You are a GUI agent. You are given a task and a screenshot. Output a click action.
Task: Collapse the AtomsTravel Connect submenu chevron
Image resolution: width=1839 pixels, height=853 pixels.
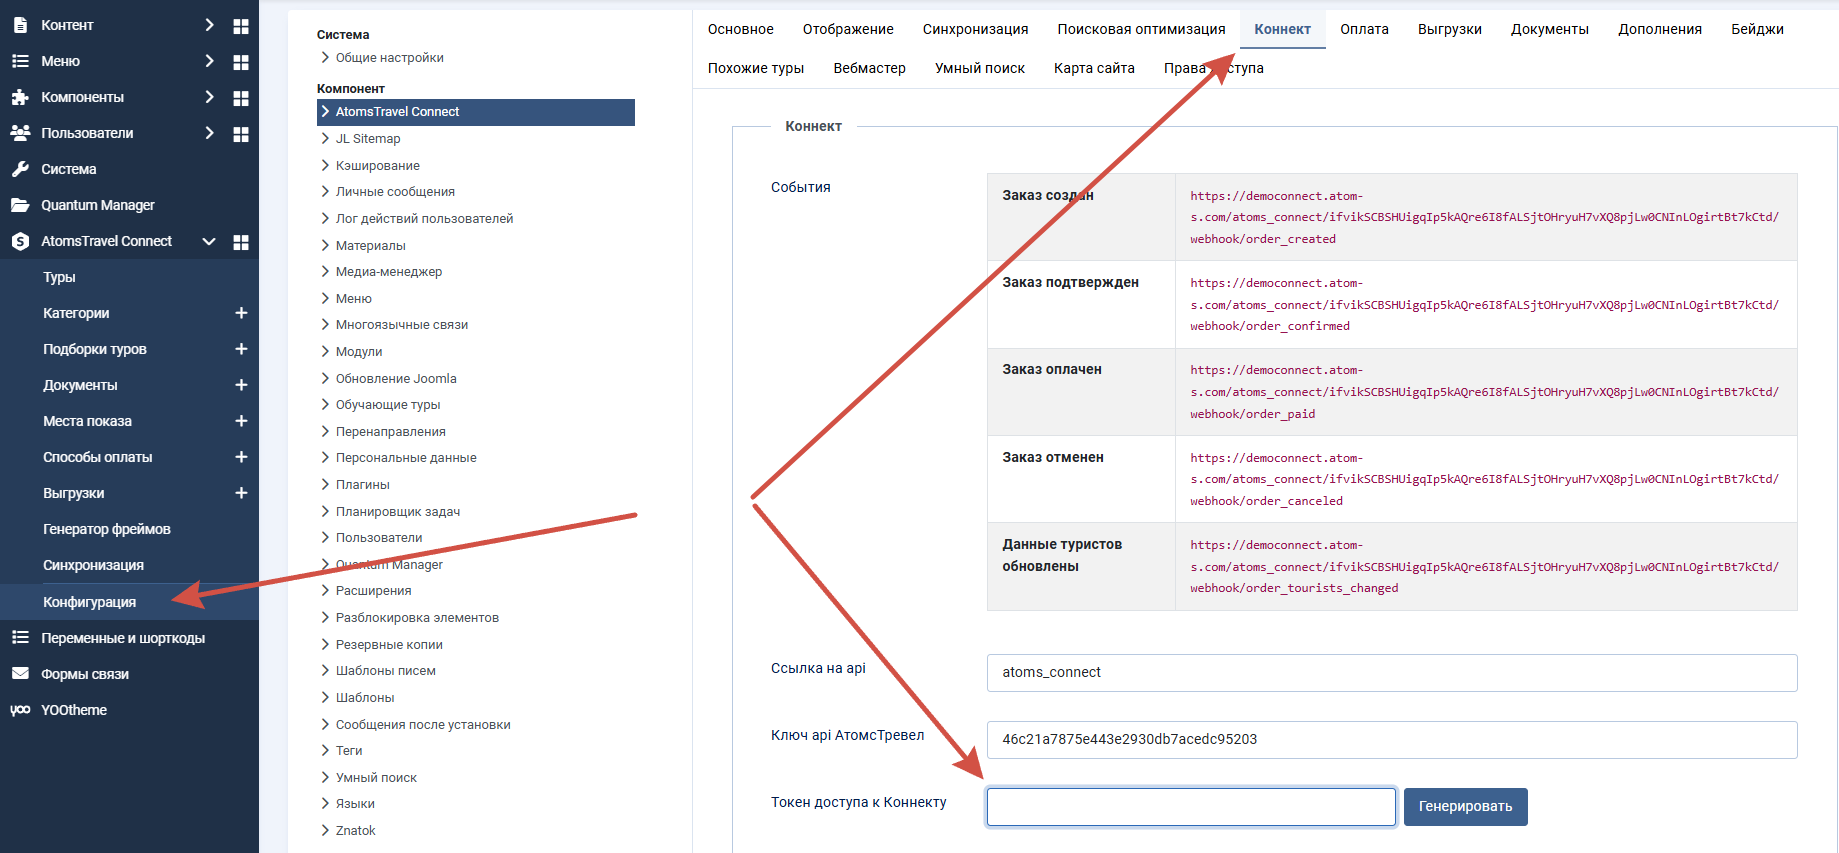209,241
